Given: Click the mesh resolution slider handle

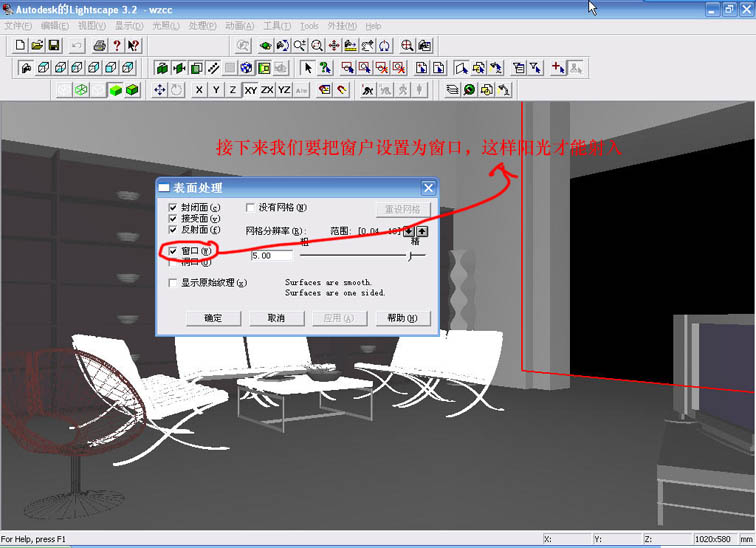Looking at the screenshot, I should [x=410, y=256].
